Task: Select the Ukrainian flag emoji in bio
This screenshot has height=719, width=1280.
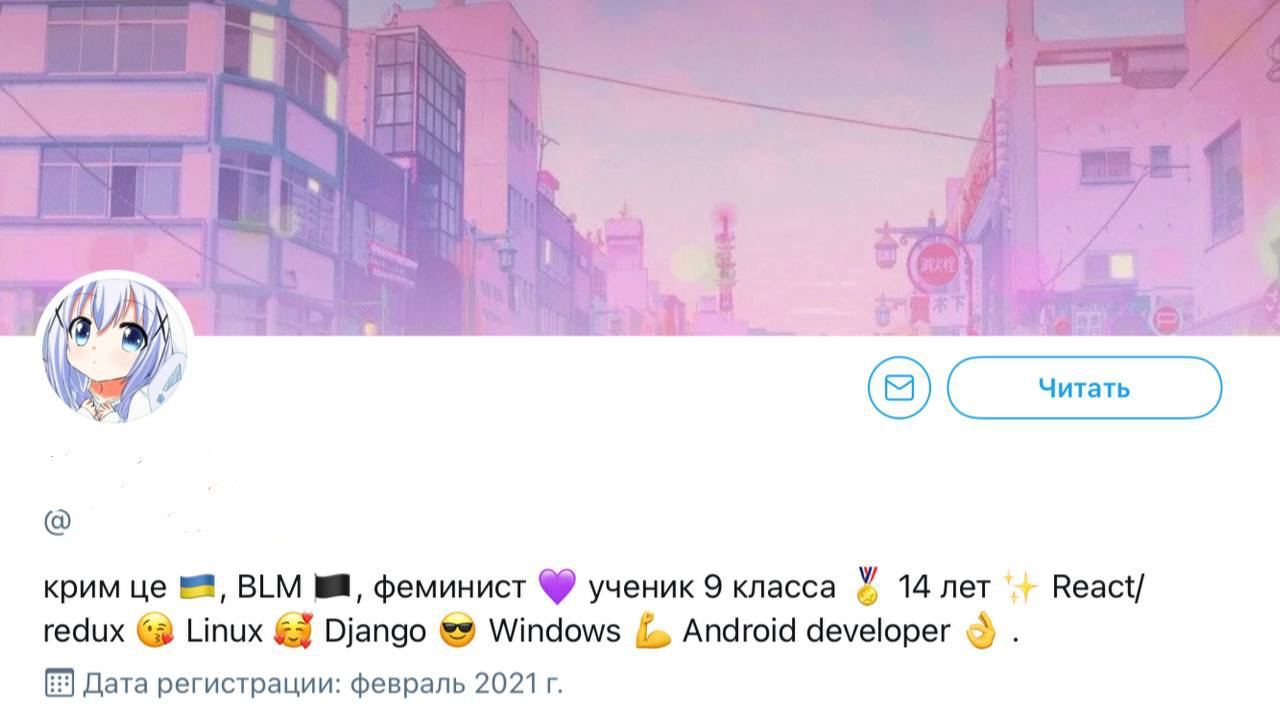Action: (198, 587)
